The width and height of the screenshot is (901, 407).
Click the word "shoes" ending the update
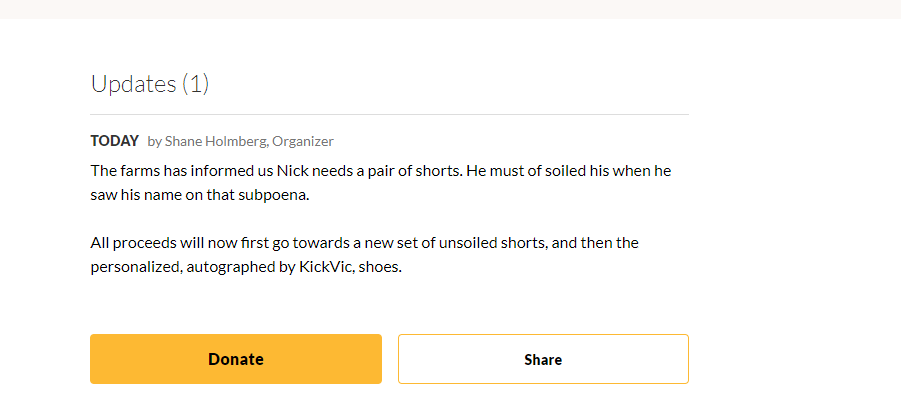coord(380,268)
